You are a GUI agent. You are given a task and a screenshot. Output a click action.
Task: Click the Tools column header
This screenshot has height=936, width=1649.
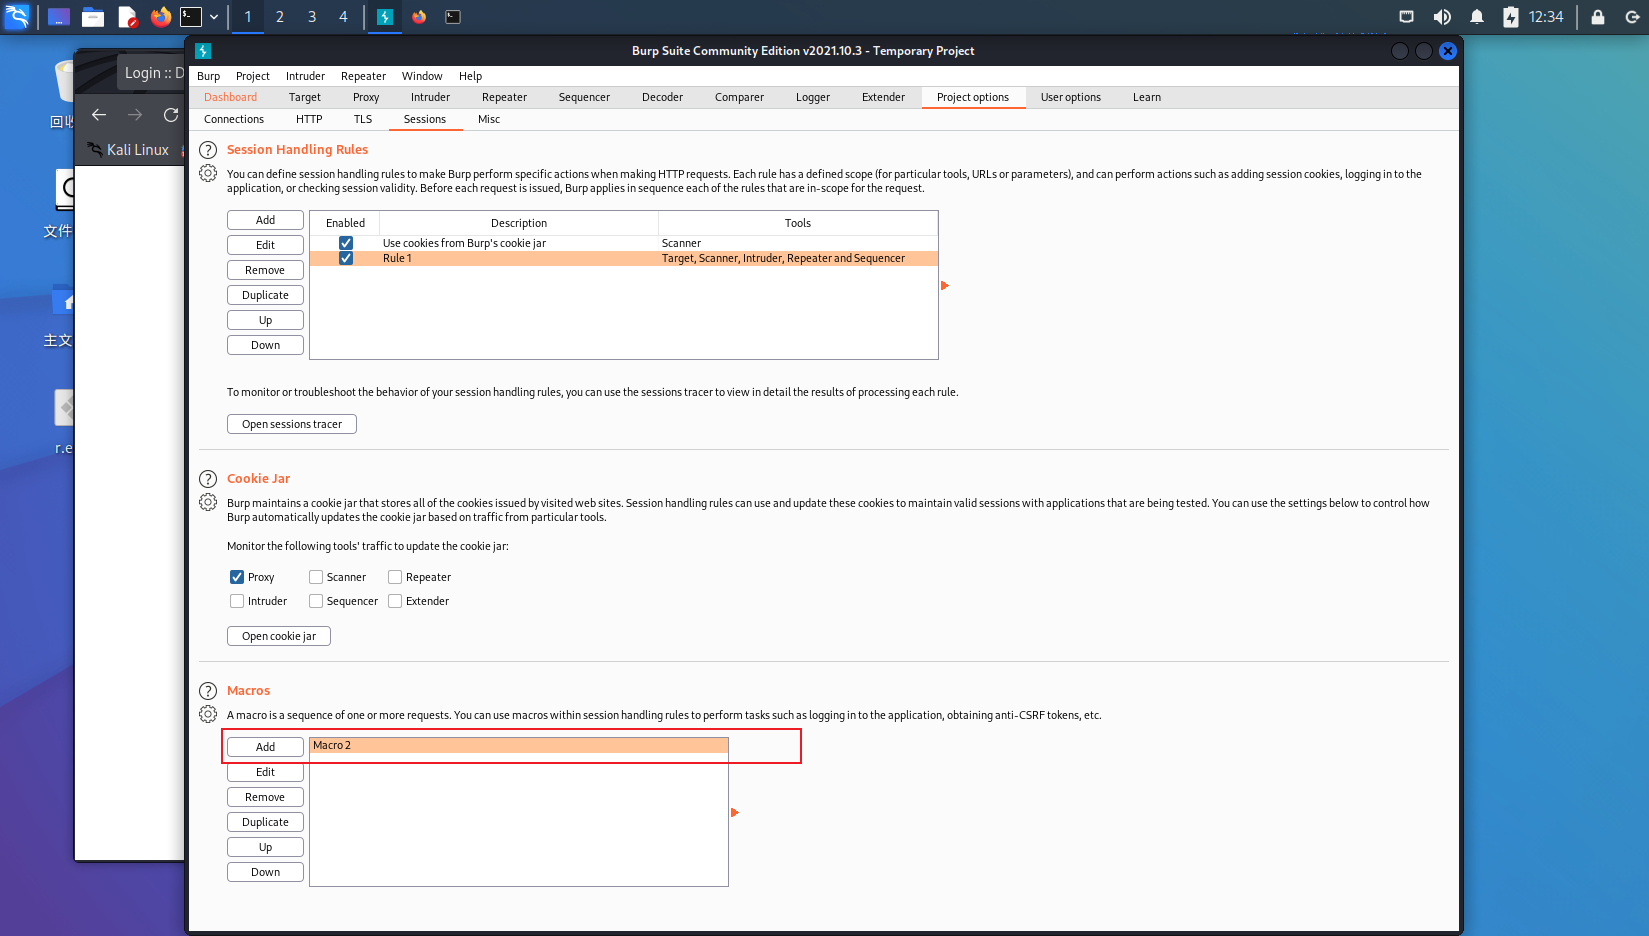coord(798,223)
